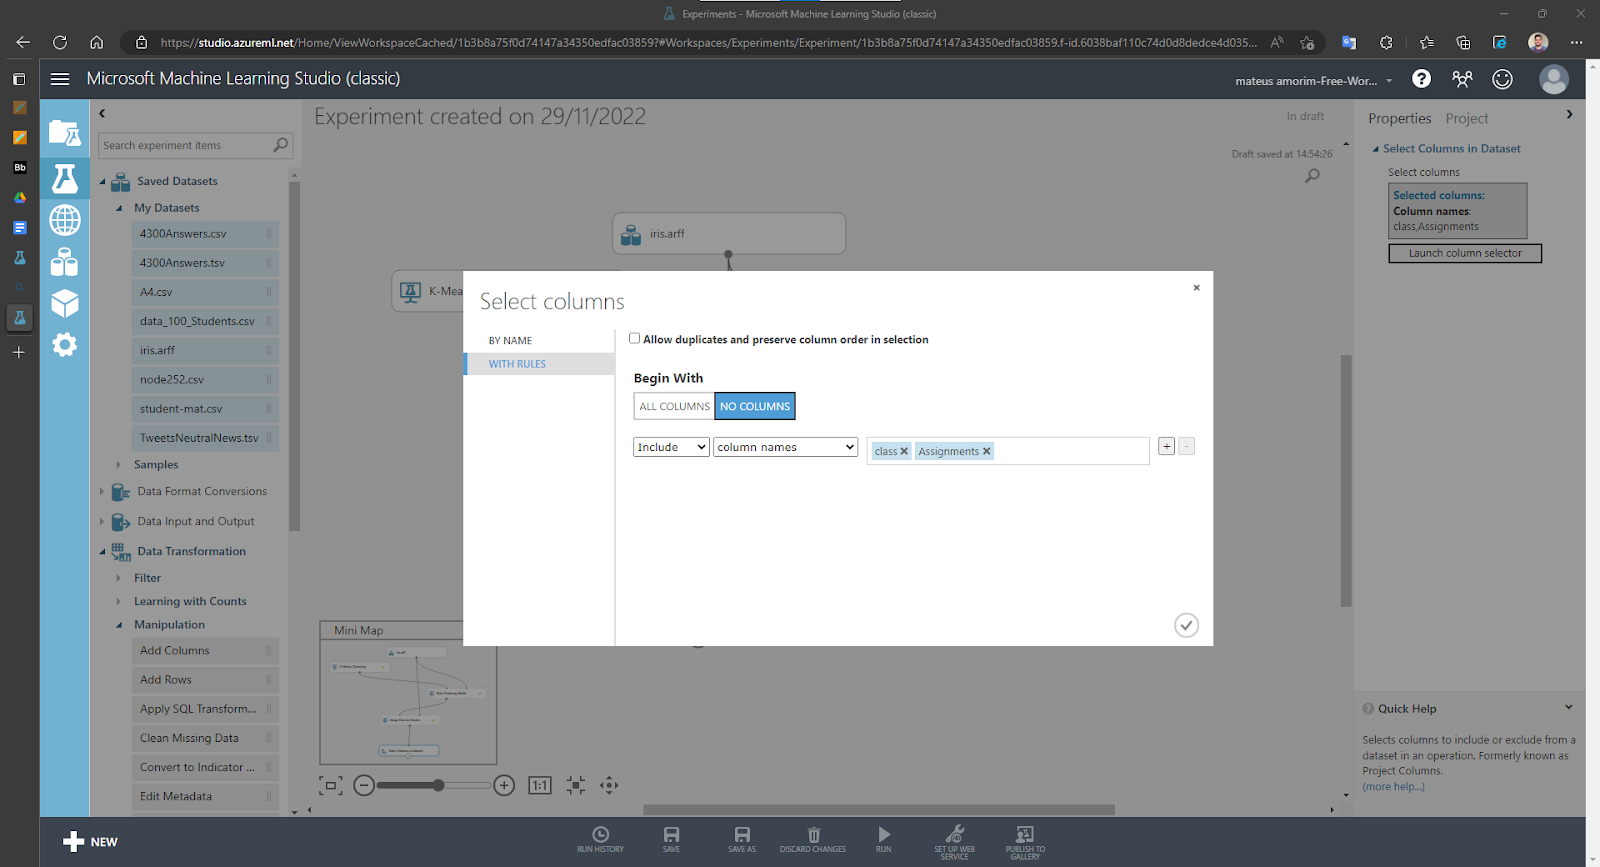Click the canvas search magnifier icon
The height and width of the screenshot is (867, 1600).
(1312, 176)
